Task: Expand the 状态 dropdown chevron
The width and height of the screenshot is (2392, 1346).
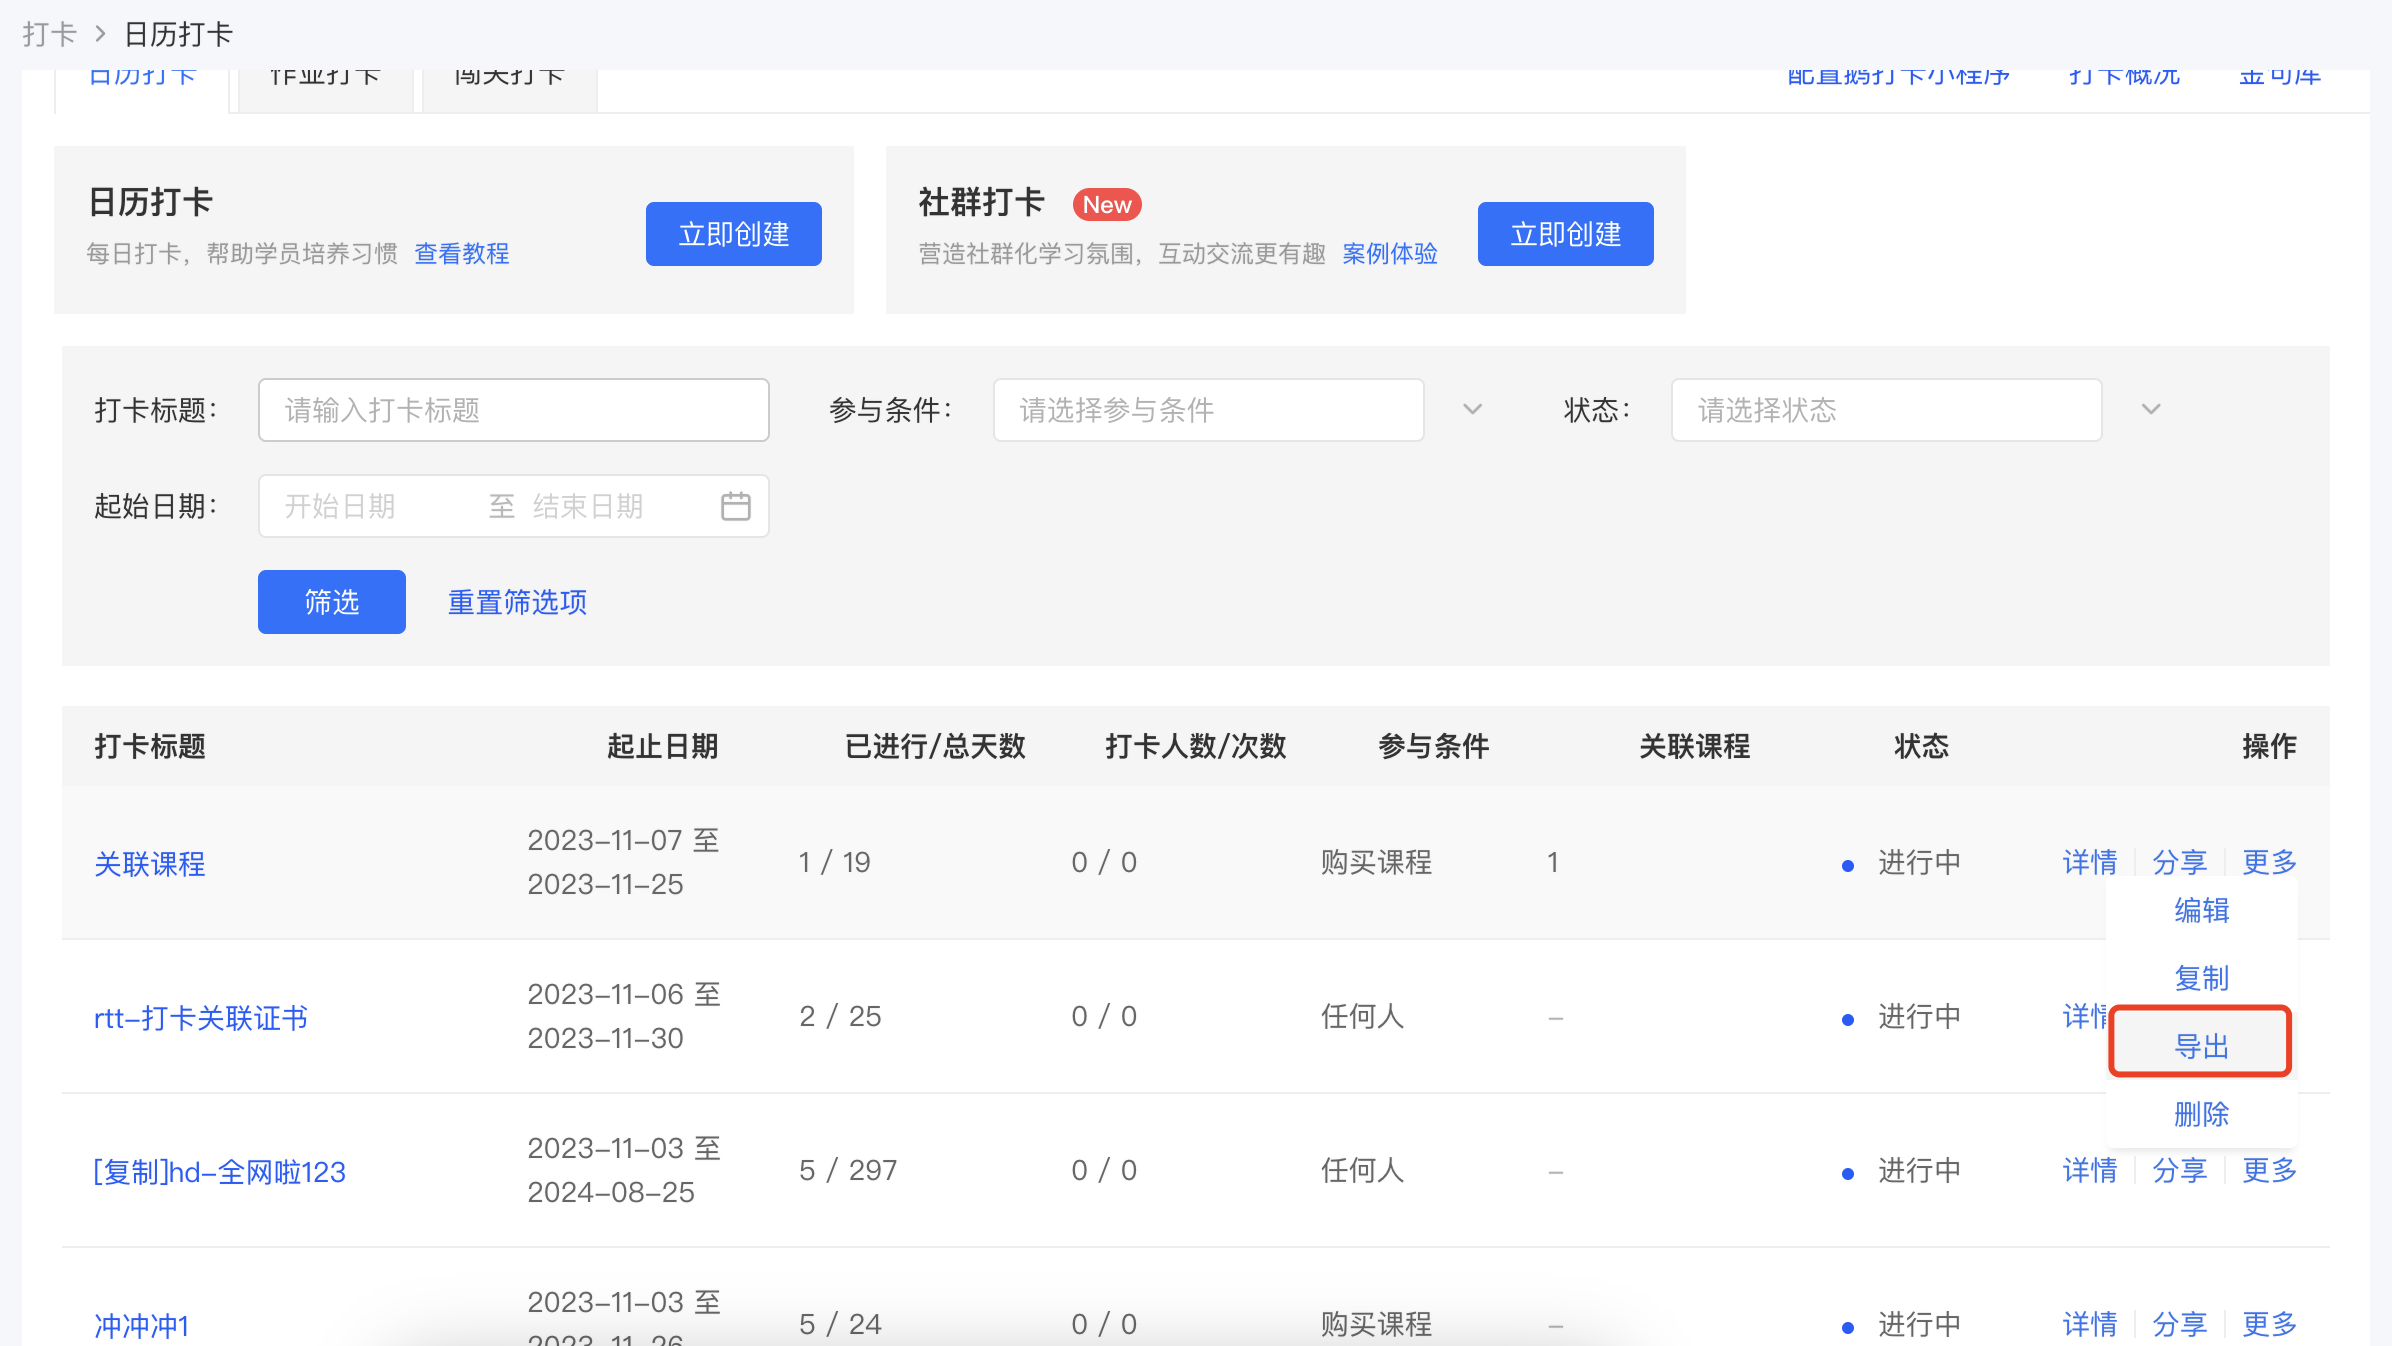Action: point(2151,409)
